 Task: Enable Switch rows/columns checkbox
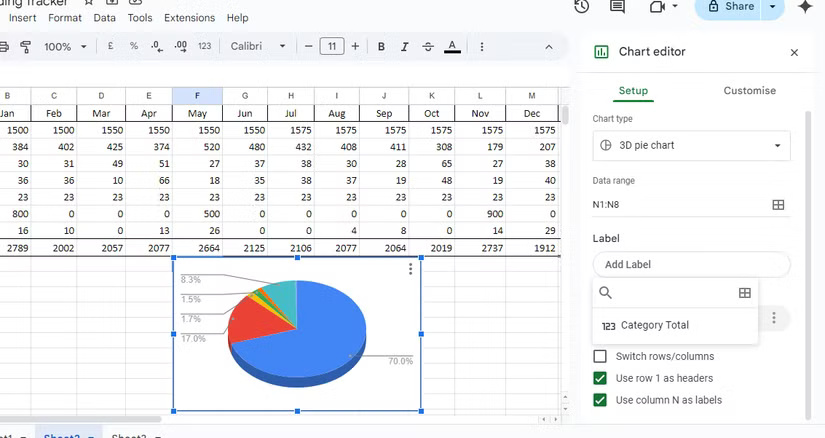tap(600, 357)
